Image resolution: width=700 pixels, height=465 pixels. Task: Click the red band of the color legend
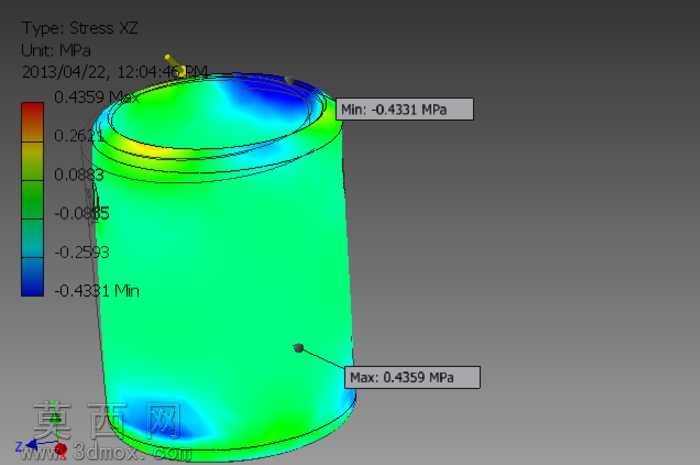click(x=33, y=122)
